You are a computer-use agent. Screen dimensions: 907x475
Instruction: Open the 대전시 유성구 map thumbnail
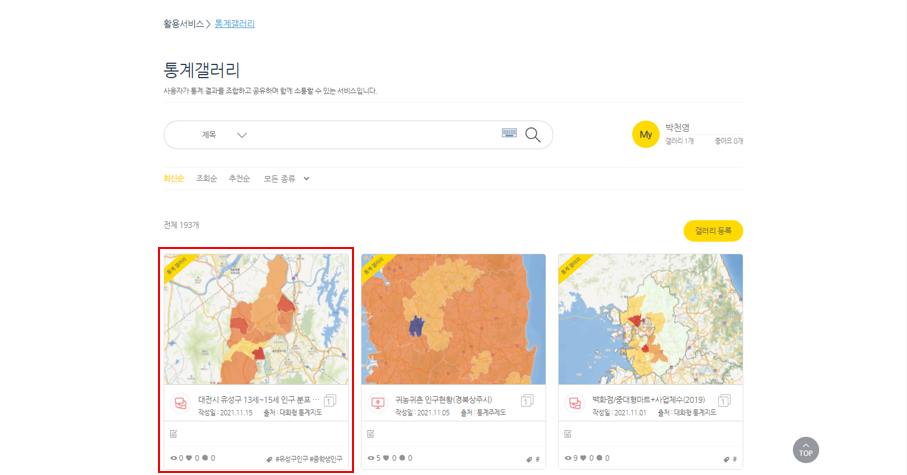(x=256, y=319)
